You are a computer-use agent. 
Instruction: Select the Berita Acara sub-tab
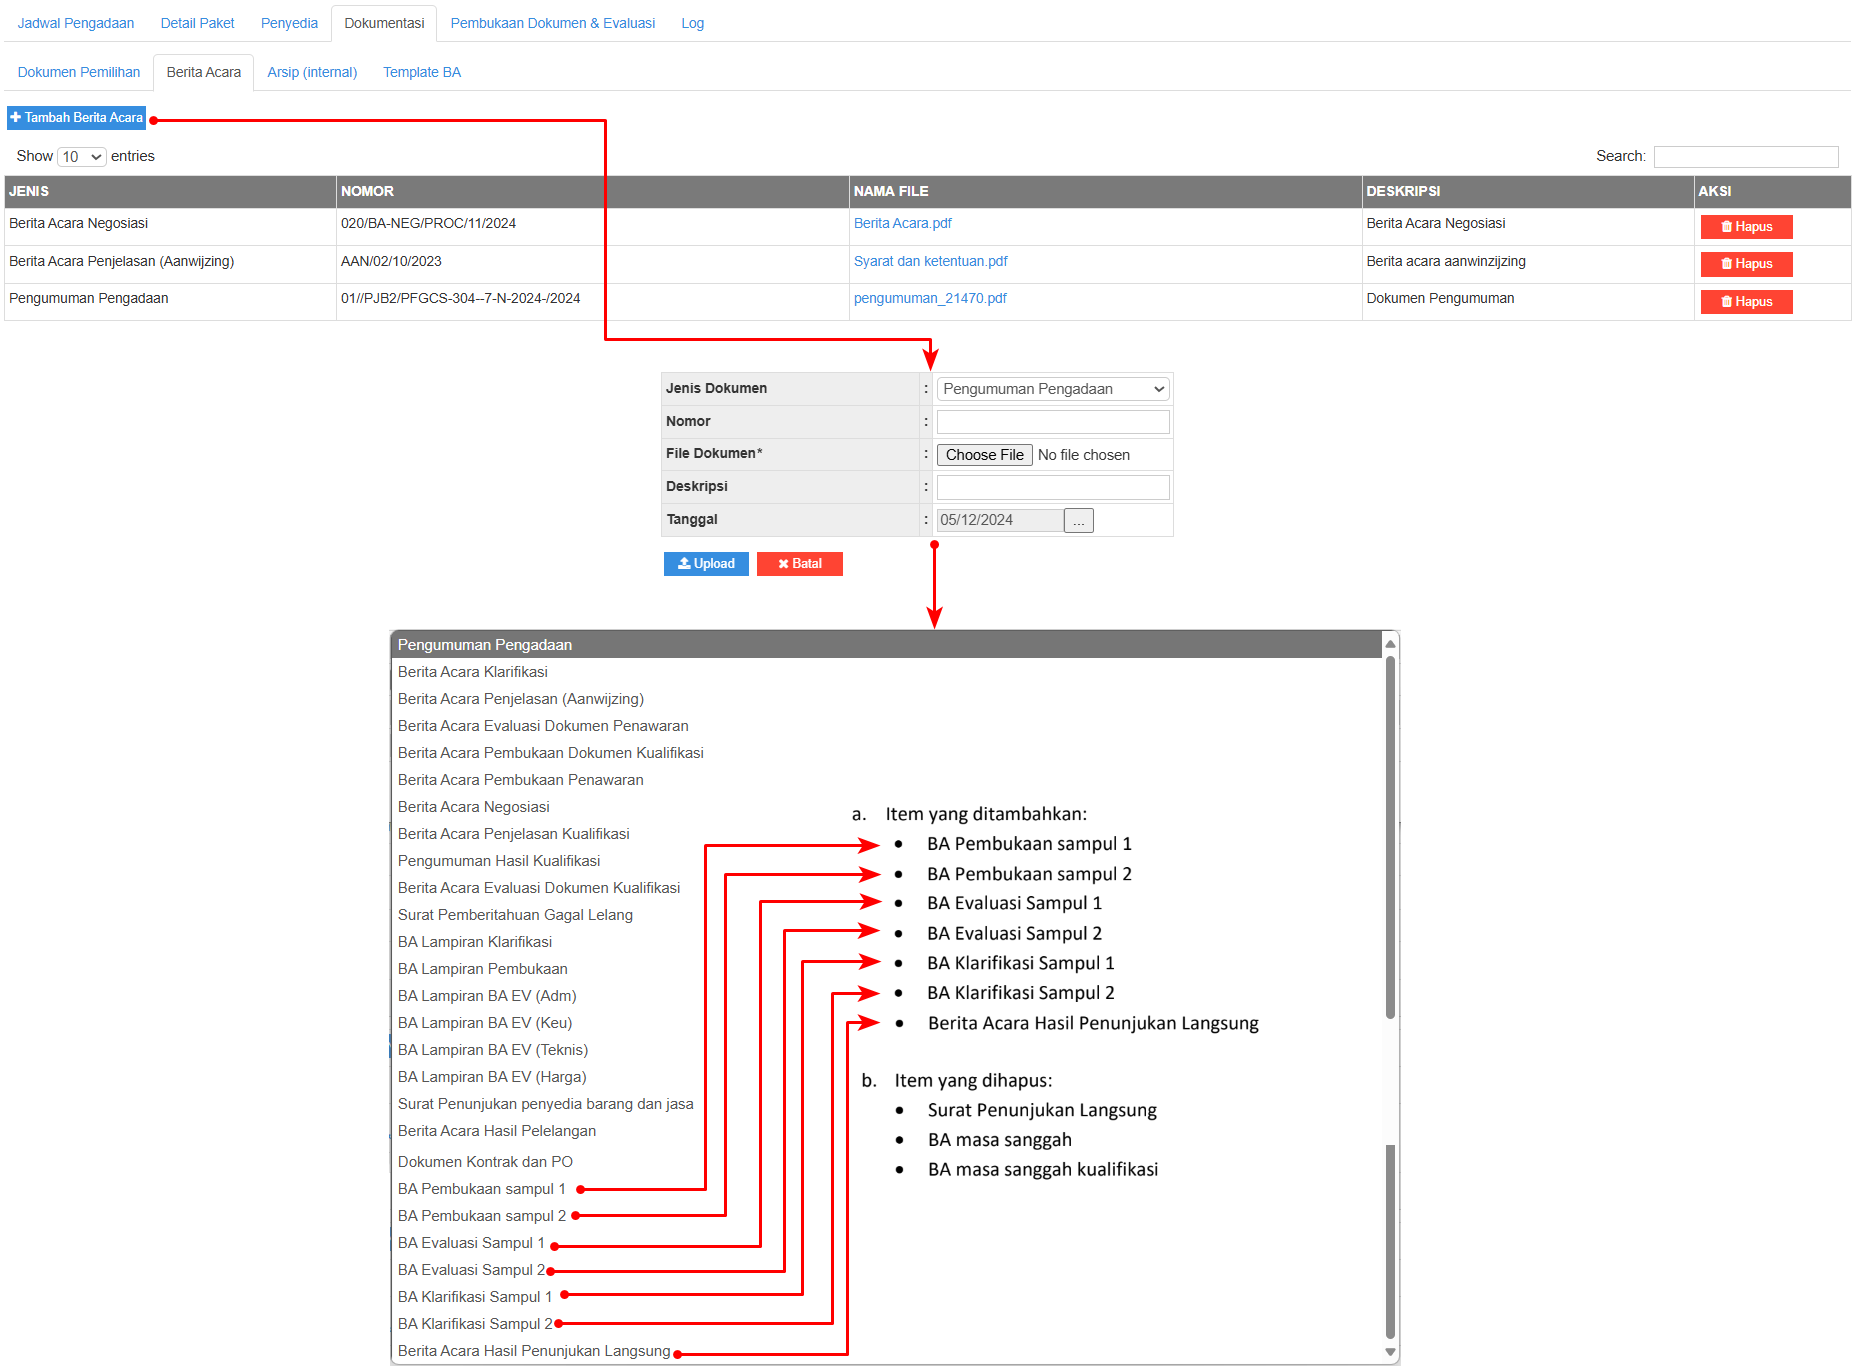204,72
